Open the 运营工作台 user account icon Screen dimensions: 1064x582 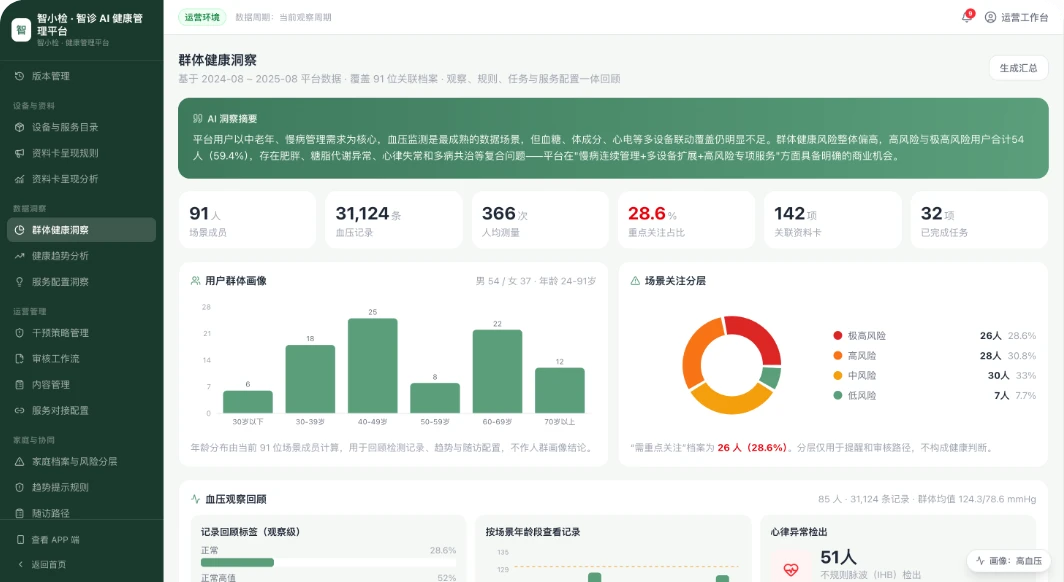(990, 17)
